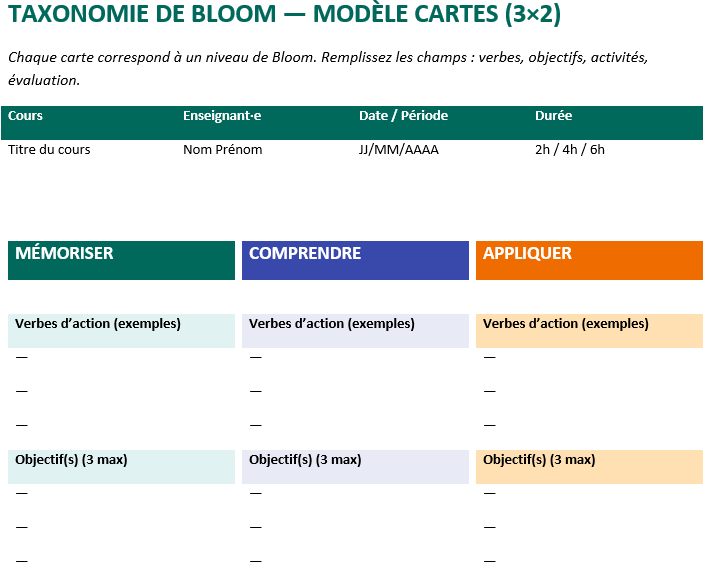Click first dash line under MÉMORISER verbes
This screenshot has width=718, height=582.
[22, 357]
